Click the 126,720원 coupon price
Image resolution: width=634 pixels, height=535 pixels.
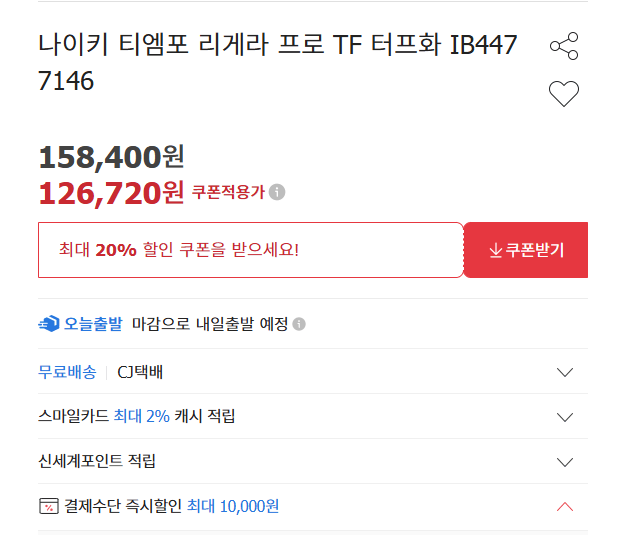[x=111, y=191]
